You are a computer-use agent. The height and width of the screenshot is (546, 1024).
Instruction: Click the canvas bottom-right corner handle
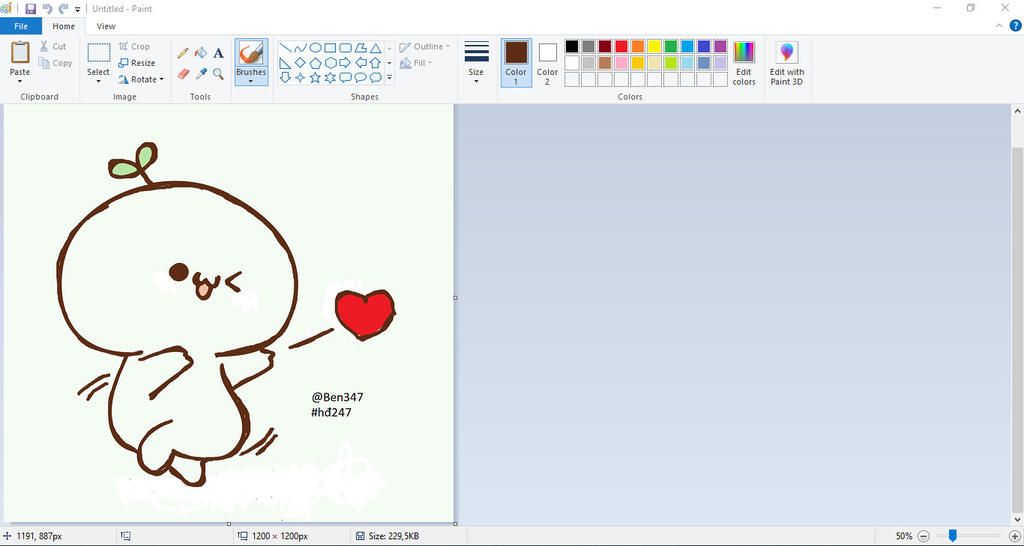pos(455,524)
